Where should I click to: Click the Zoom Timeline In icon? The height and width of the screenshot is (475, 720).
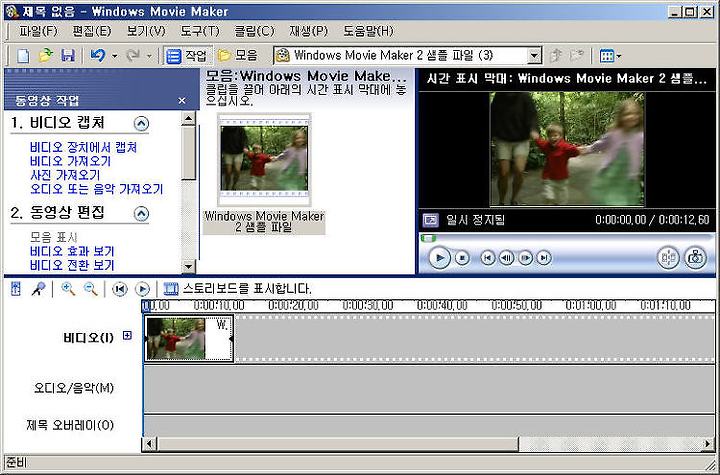click(x=68, y=289)
